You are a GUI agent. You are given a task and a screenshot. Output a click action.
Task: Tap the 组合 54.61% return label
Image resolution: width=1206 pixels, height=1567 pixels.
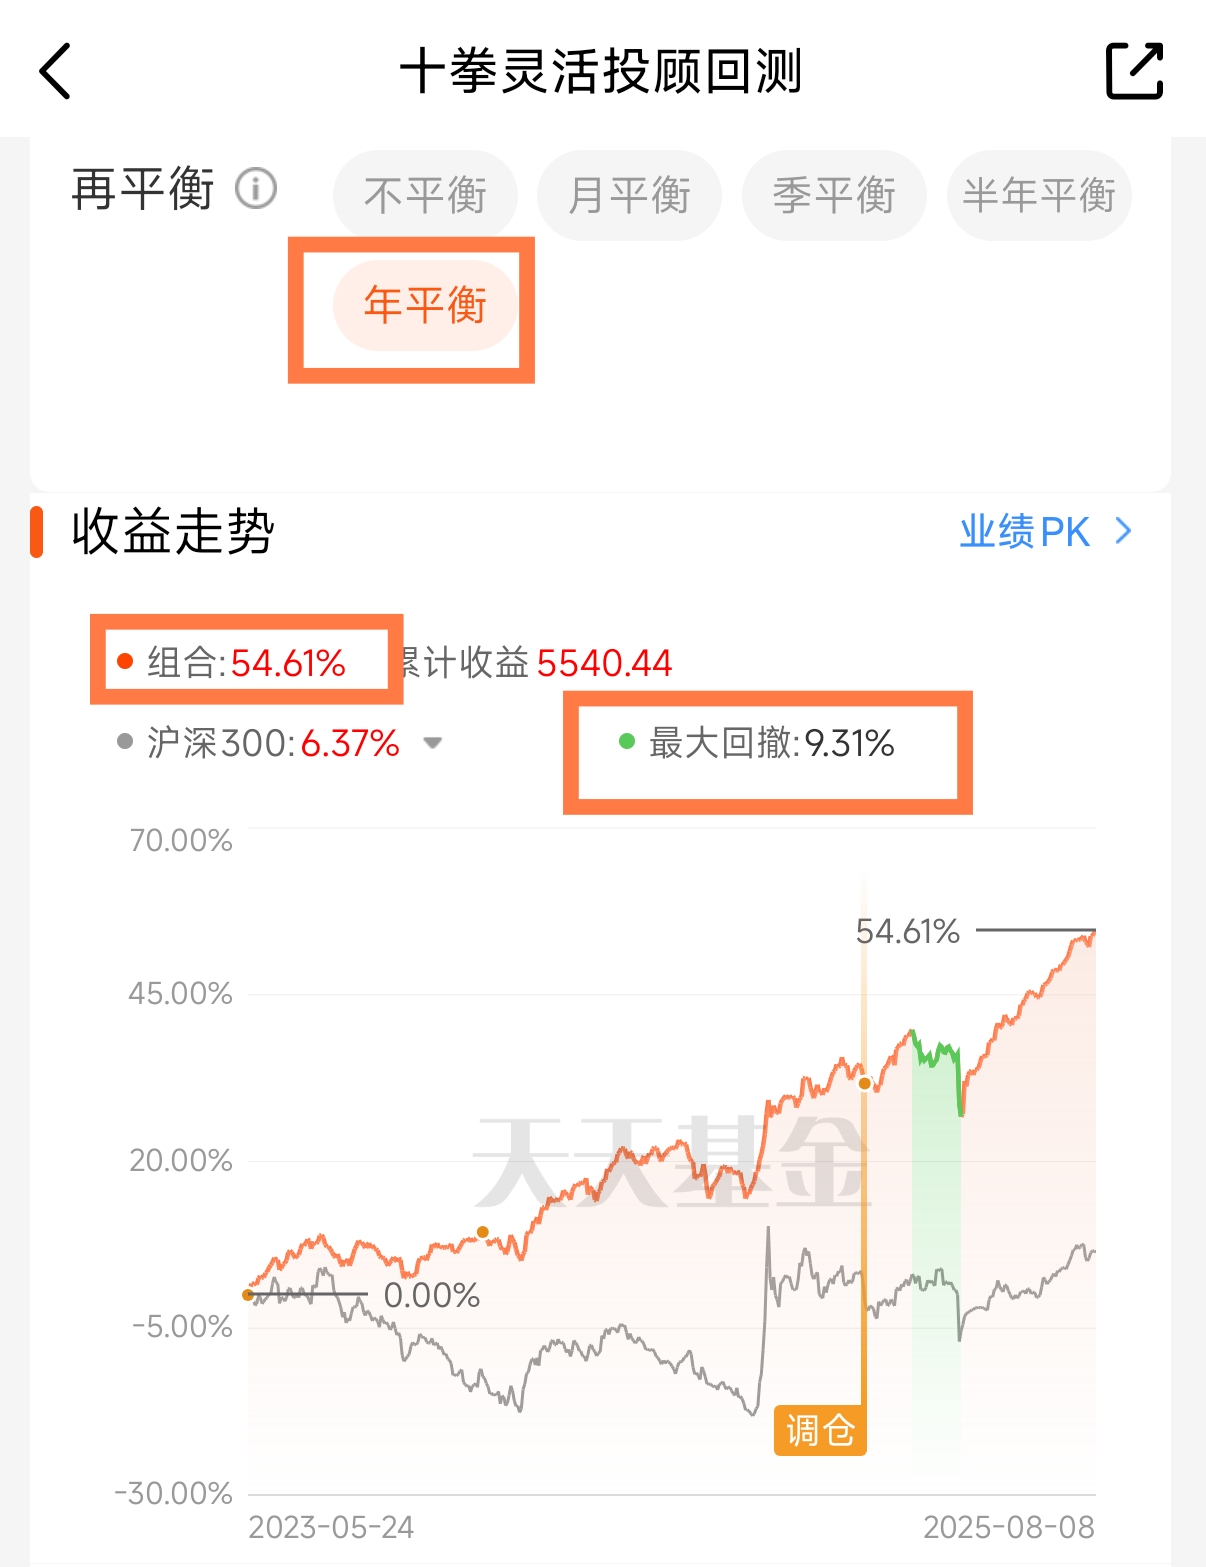(247, 662)
